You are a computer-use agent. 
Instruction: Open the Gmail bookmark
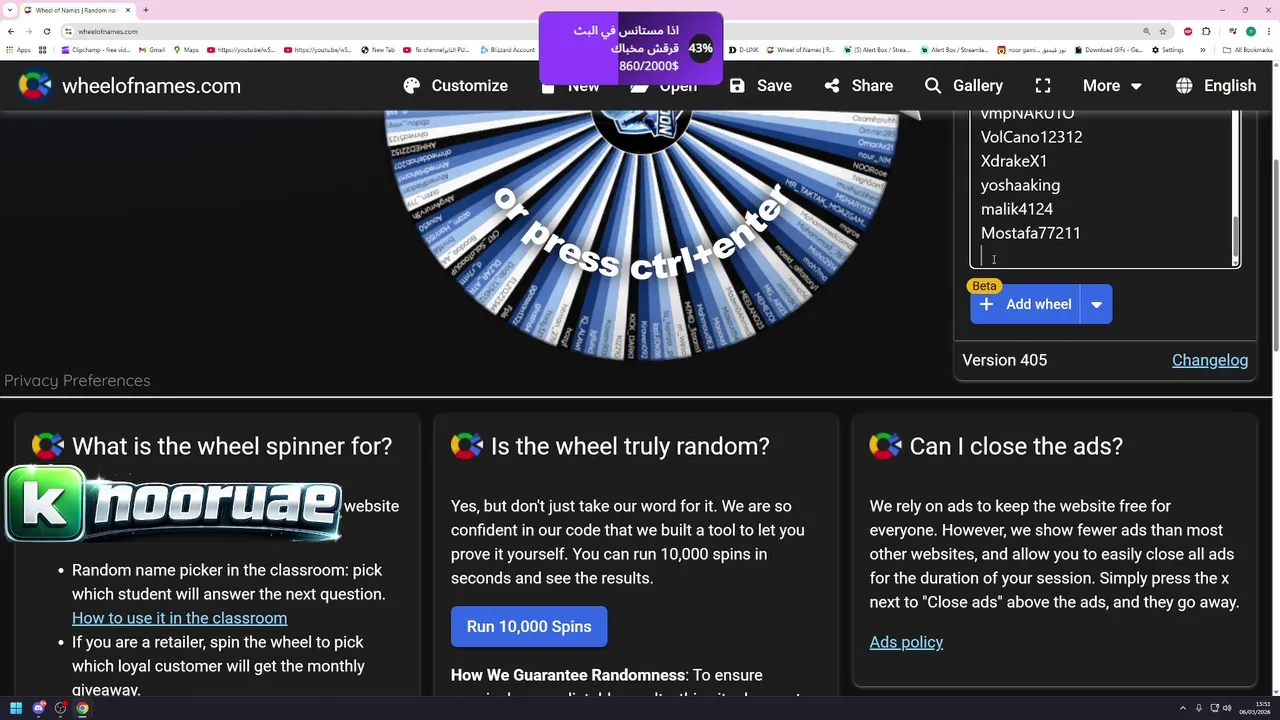[152, 50]
